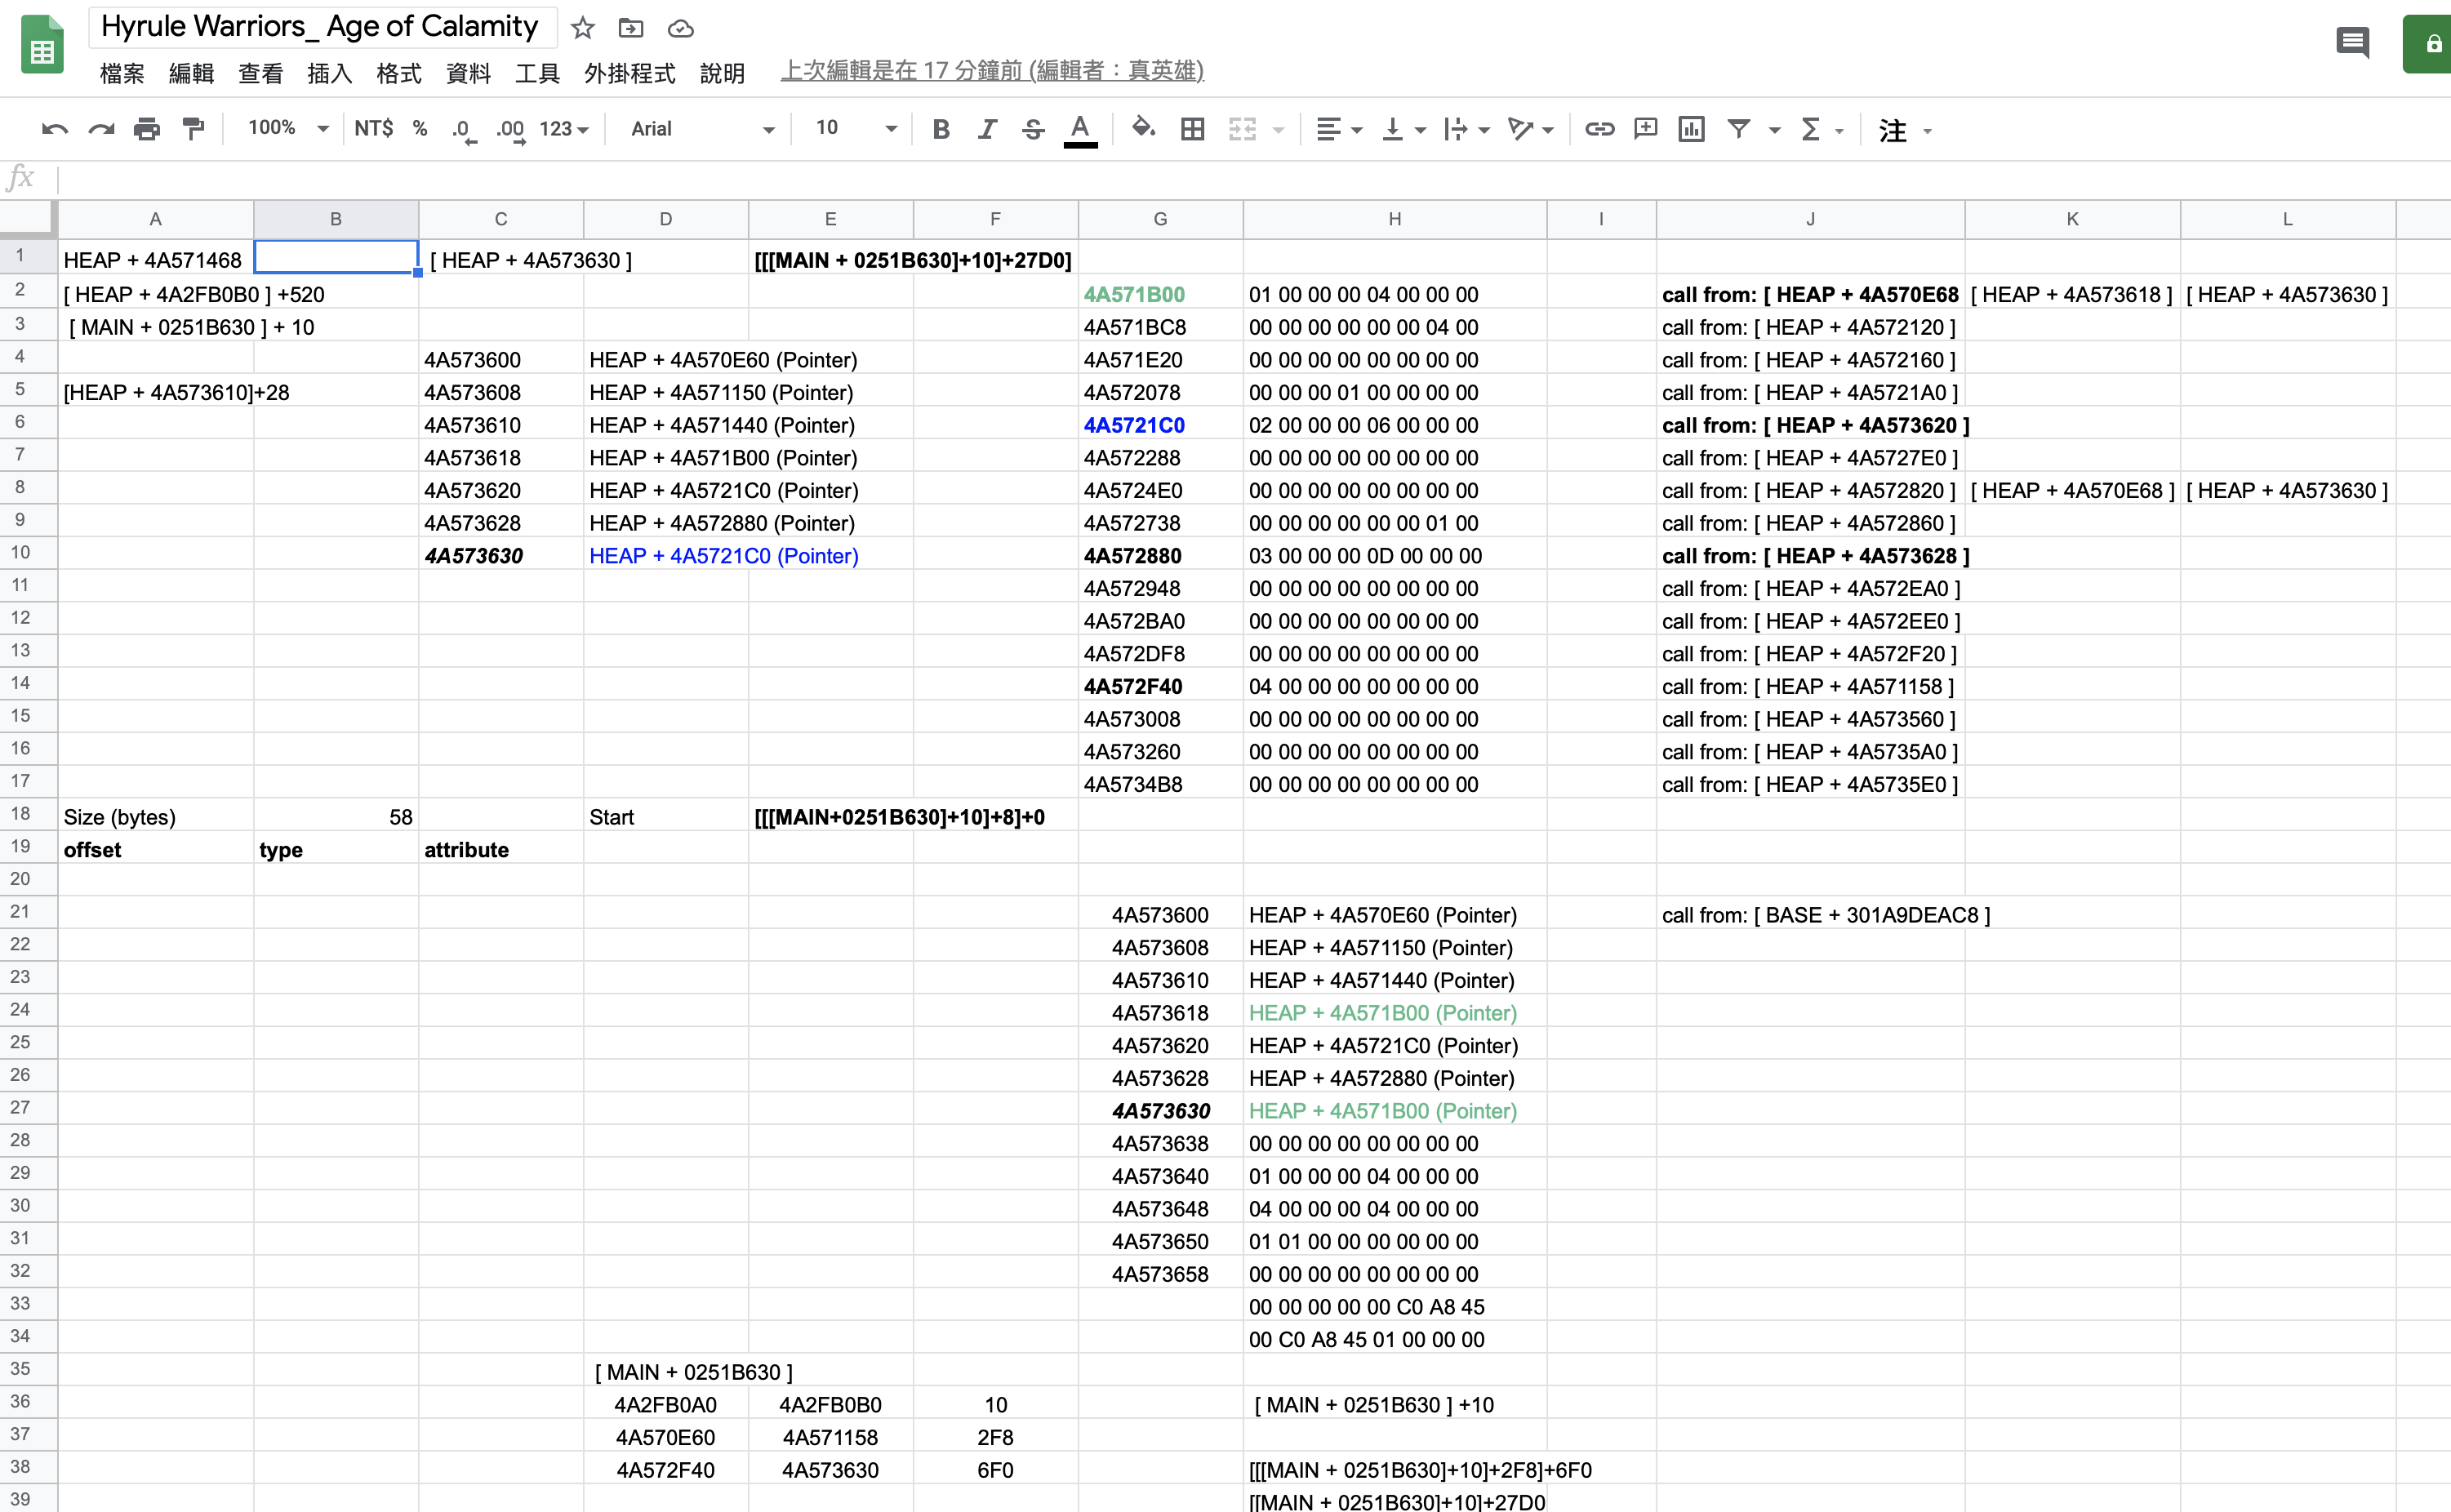The height and width of the screenshot is (1512, 2451).
Task: Select column B header
Action: point(336,219)
